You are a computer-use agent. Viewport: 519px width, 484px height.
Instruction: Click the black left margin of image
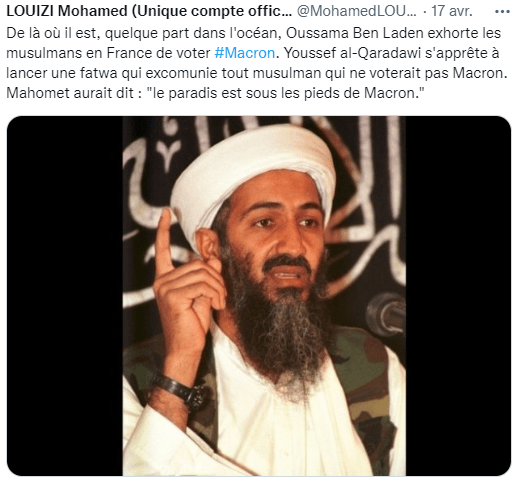pyautogui.click(x=65, y=296)
